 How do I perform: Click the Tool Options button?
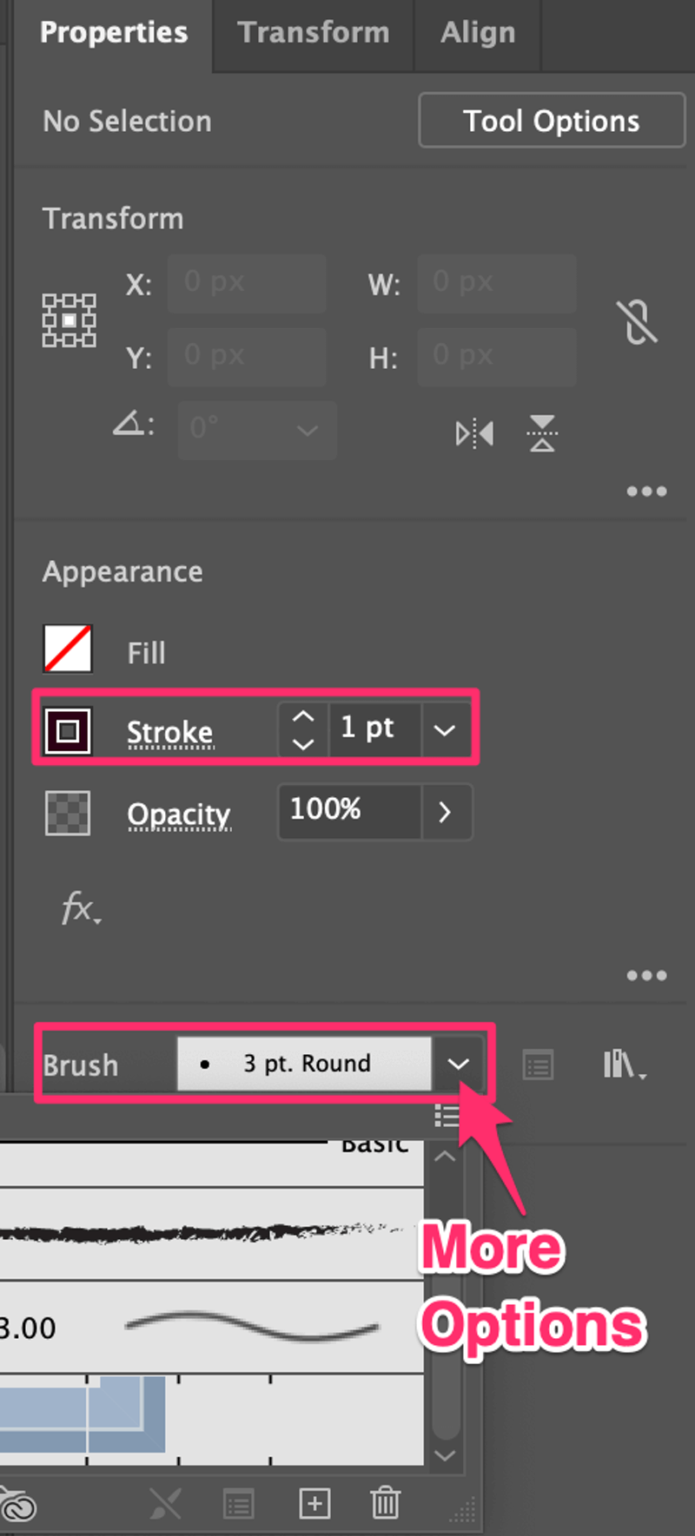tap(551, 120)
